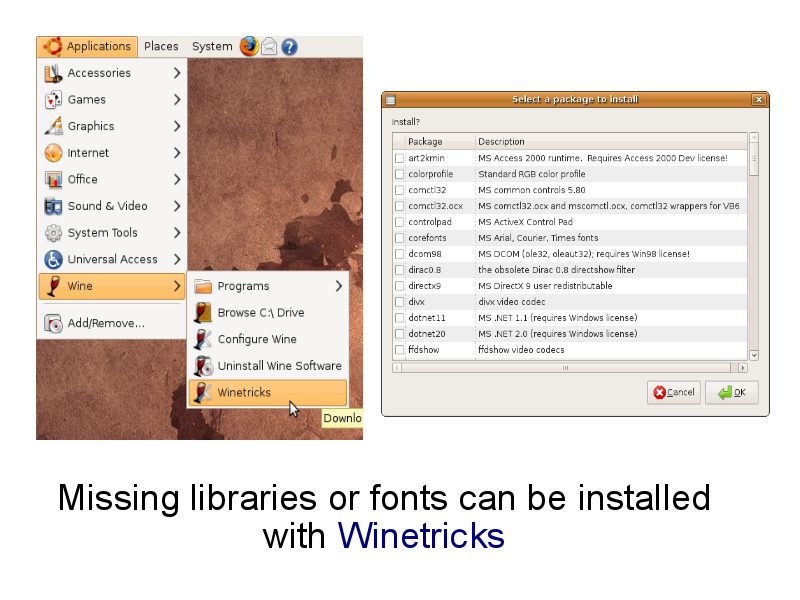The image size is (800, 600).
Task: Expand the Internet submenu arrow
Action: pyautogui.click(x=177, y=153)
